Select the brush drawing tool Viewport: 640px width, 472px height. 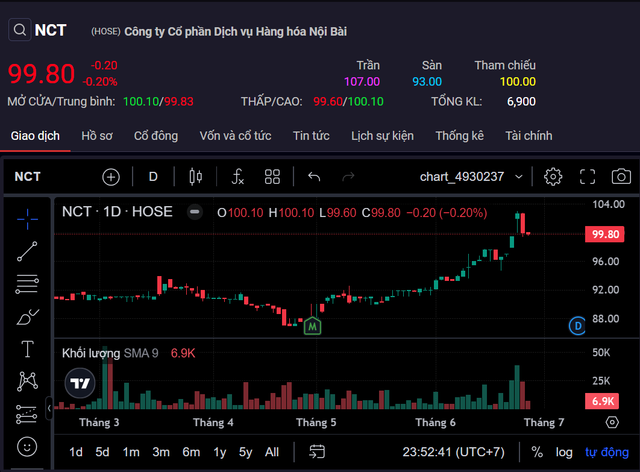tap(27, 317)
